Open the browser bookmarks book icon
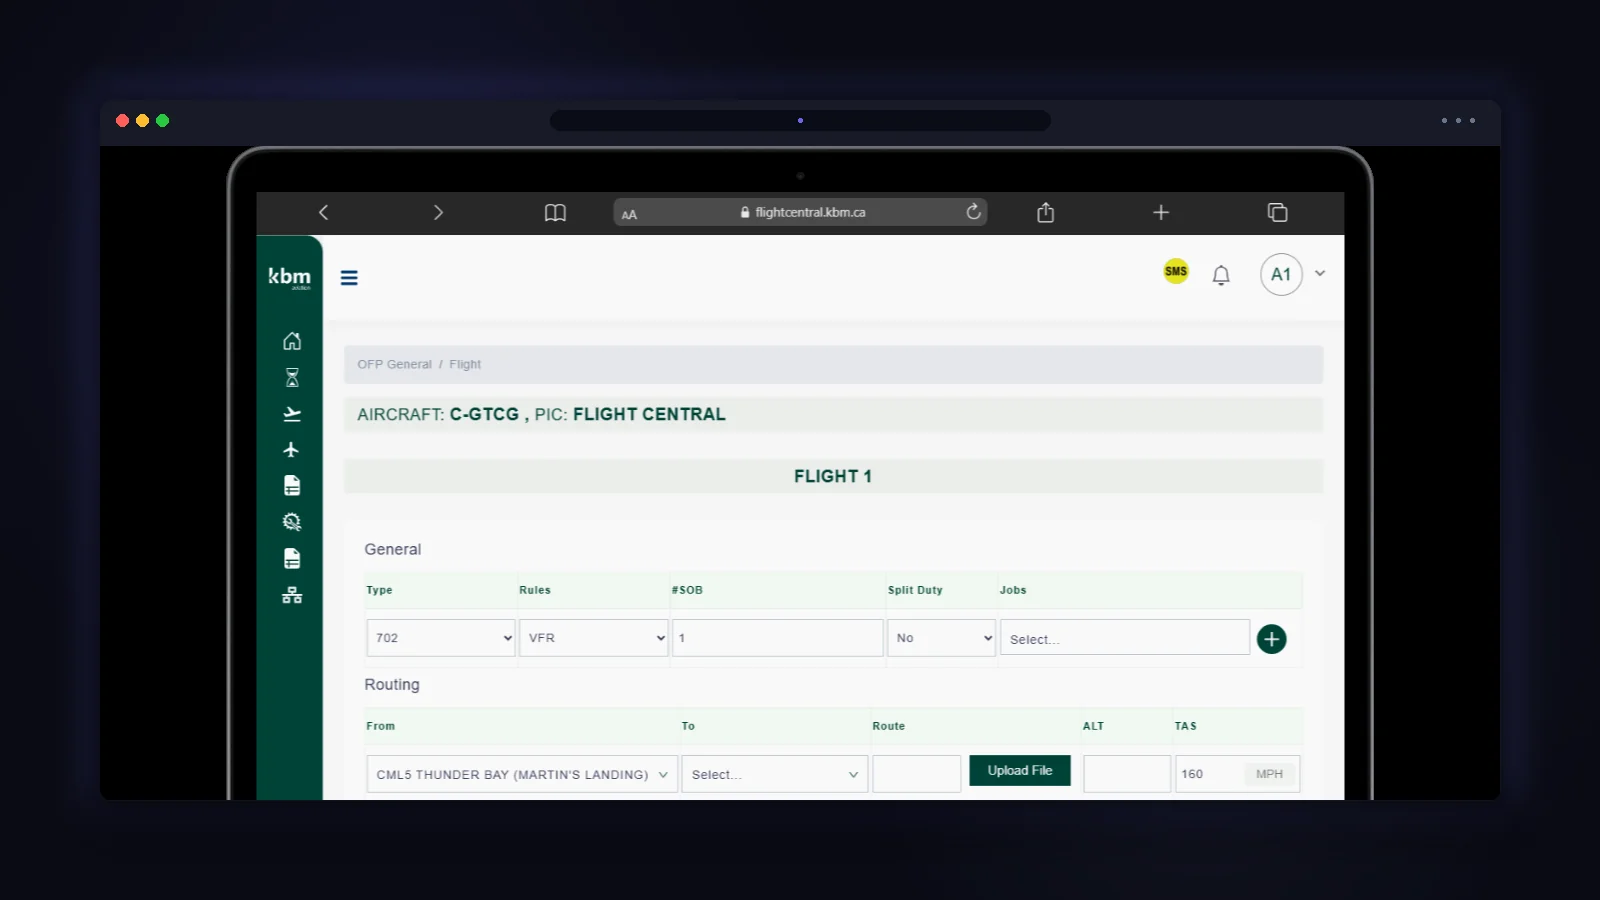Screen dimensions: 1600x900 click(555, 213)
